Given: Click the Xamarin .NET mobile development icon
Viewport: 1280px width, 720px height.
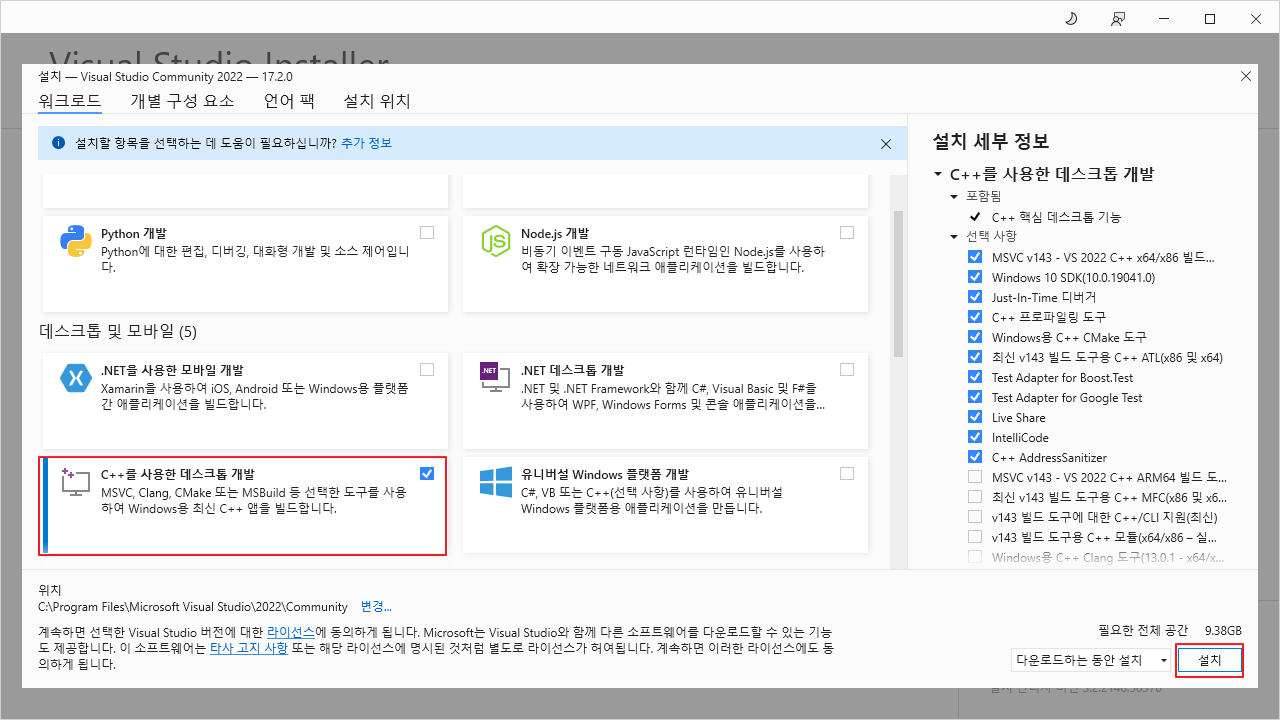Looking at the screenshot, I should point(76,378).
